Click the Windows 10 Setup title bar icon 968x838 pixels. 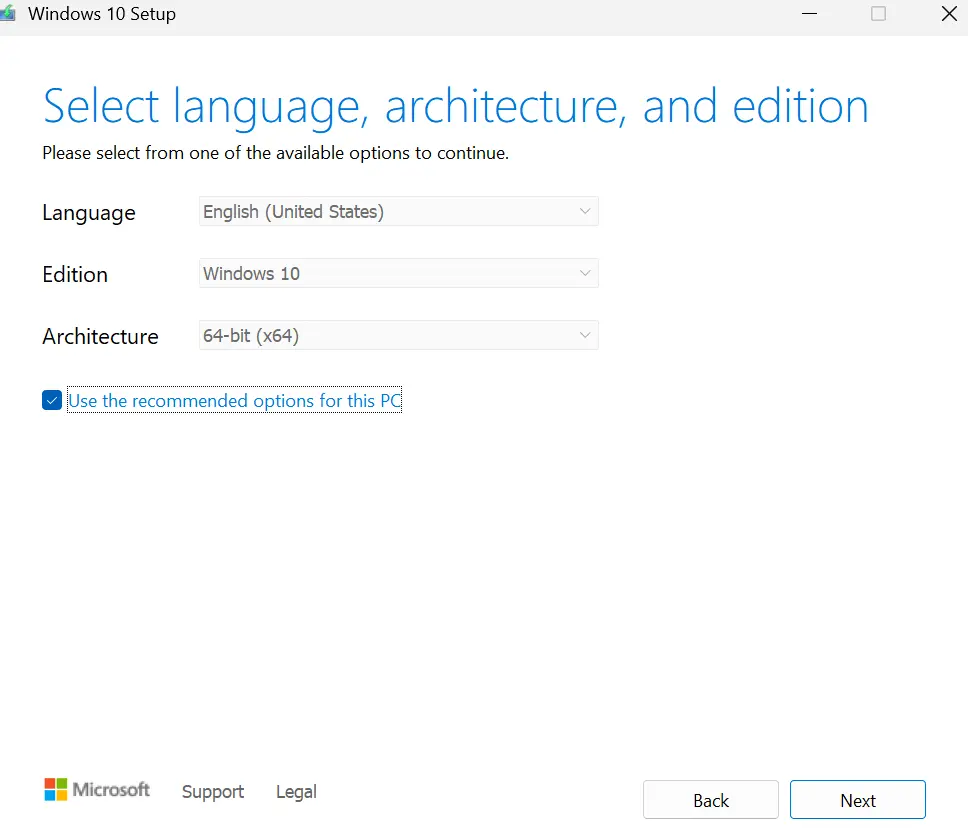pyautogui.click(x=7, y=14)
